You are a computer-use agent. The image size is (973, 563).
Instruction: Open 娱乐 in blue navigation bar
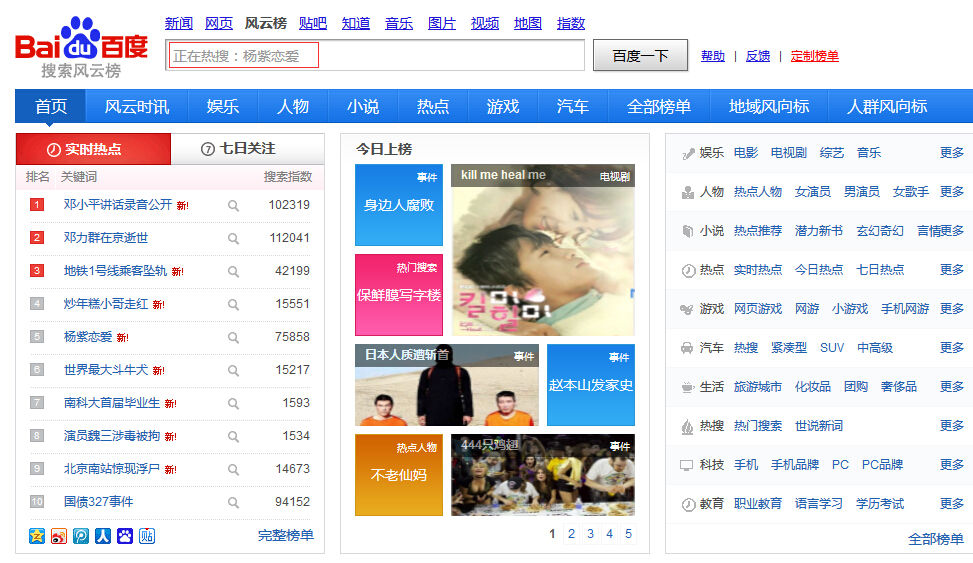(x=223, y=107)
